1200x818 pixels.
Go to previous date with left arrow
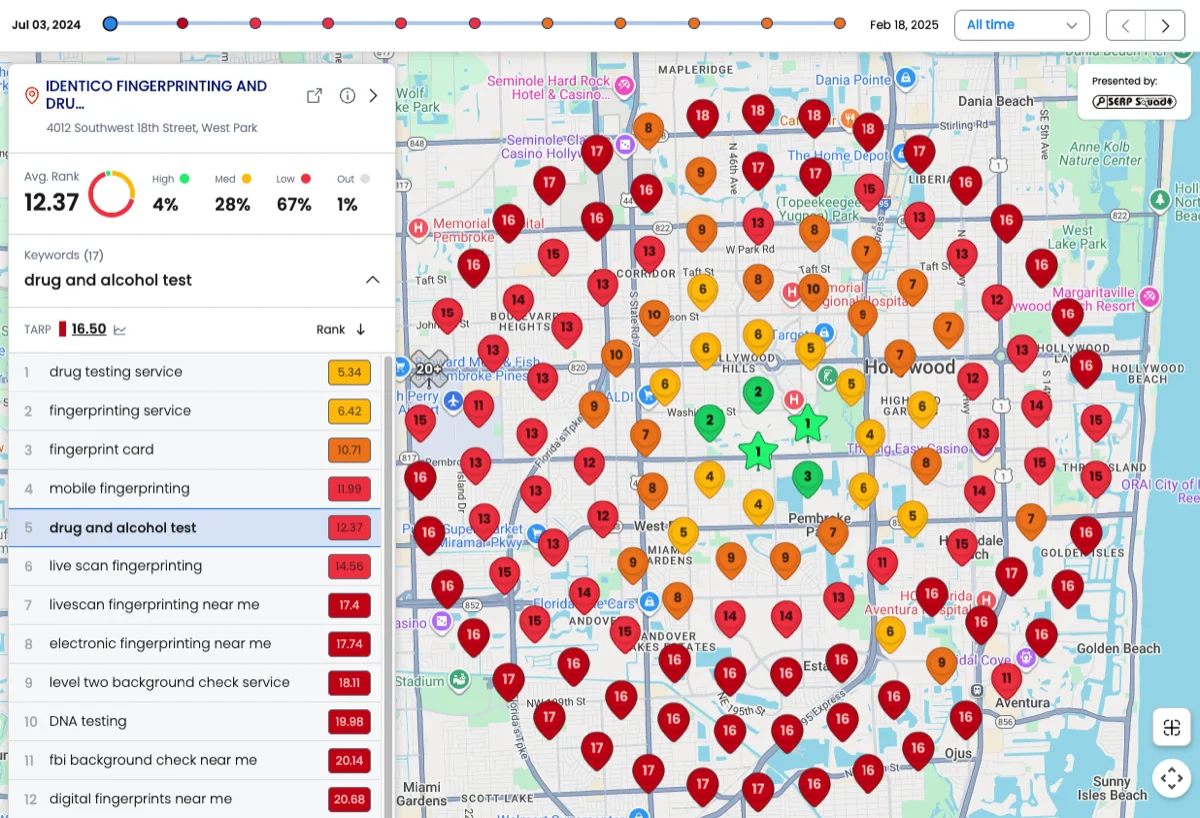(1126, 25)
